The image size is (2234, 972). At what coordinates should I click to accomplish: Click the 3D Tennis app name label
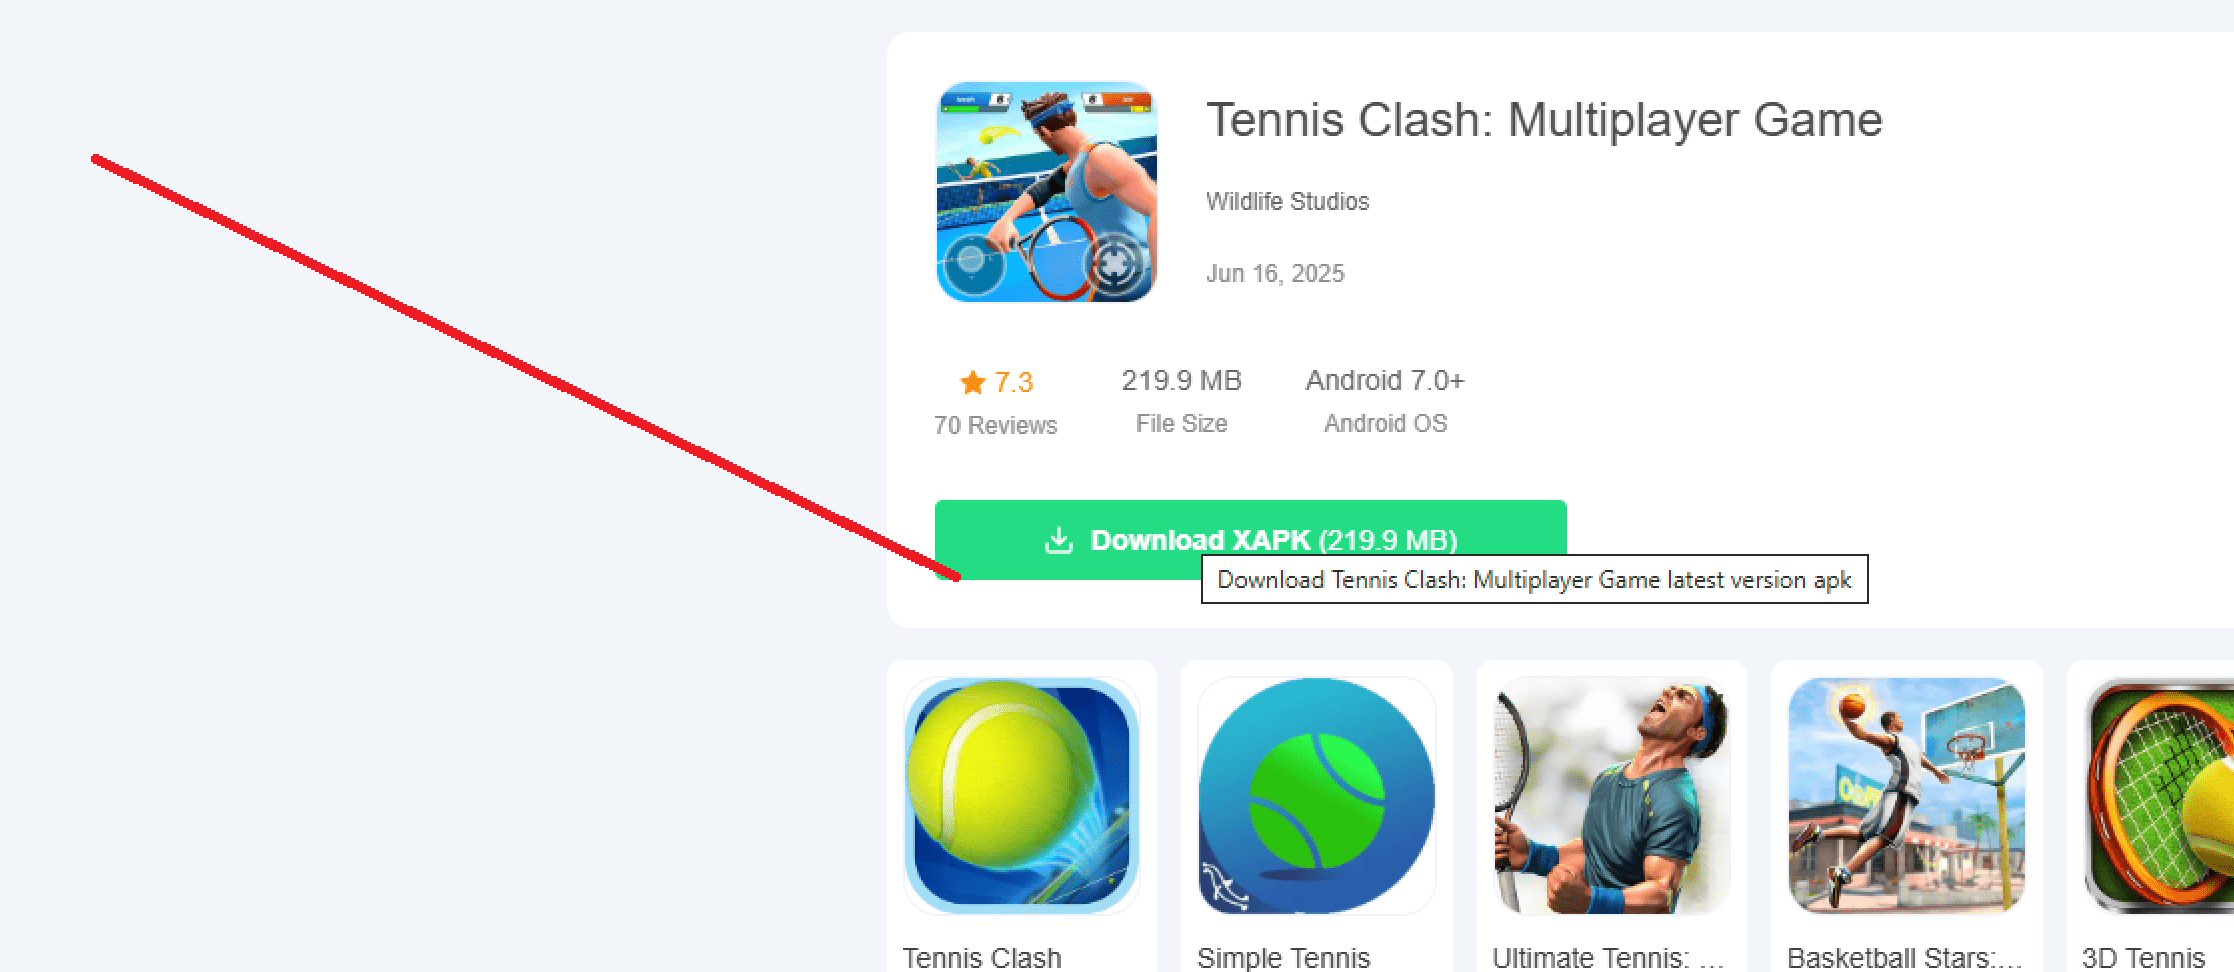(2143, 957)
